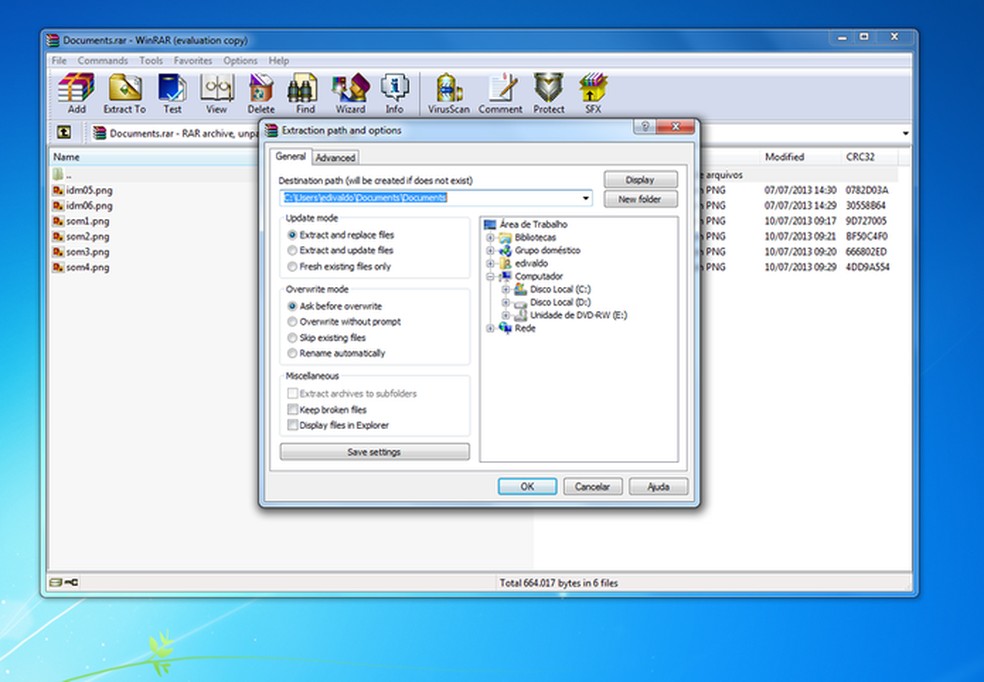Go up one folder level icon

(x=64, y=132)
